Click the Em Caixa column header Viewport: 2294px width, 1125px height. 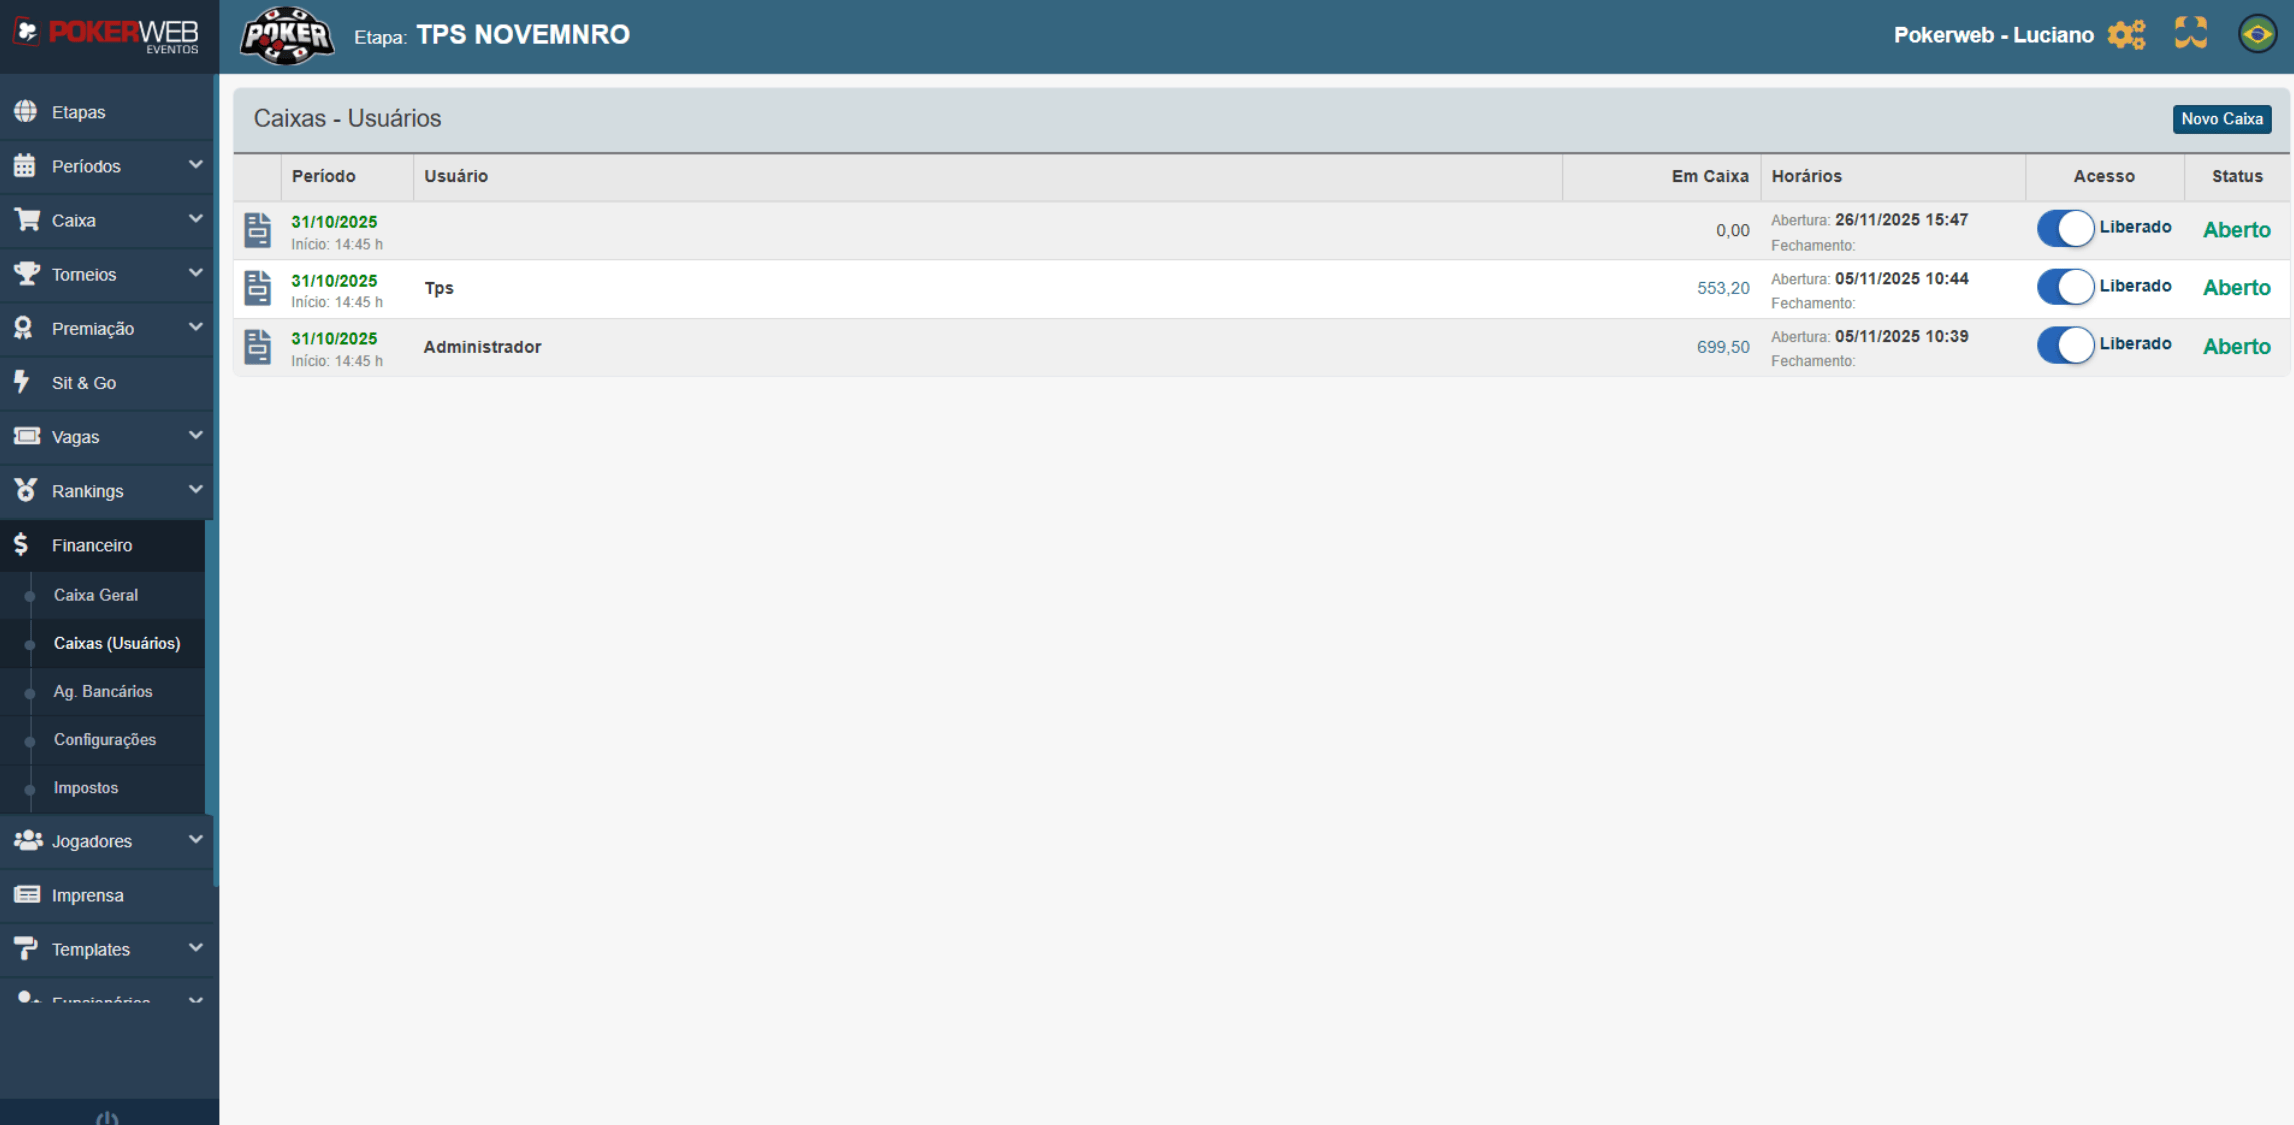click(x=1709, y=176)
